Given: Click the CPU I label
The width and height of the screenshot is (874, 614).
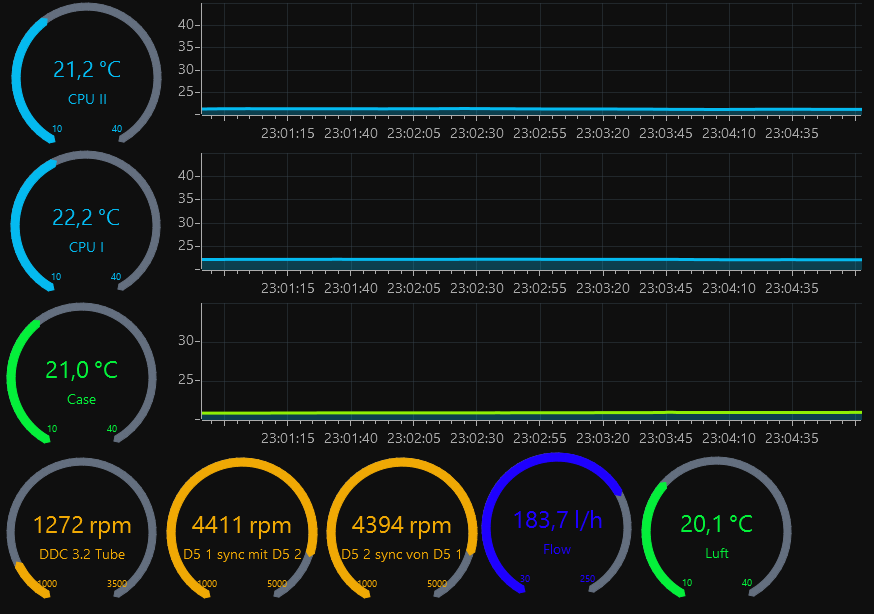Looking at the screenshot, I should [x=86, y=247].
